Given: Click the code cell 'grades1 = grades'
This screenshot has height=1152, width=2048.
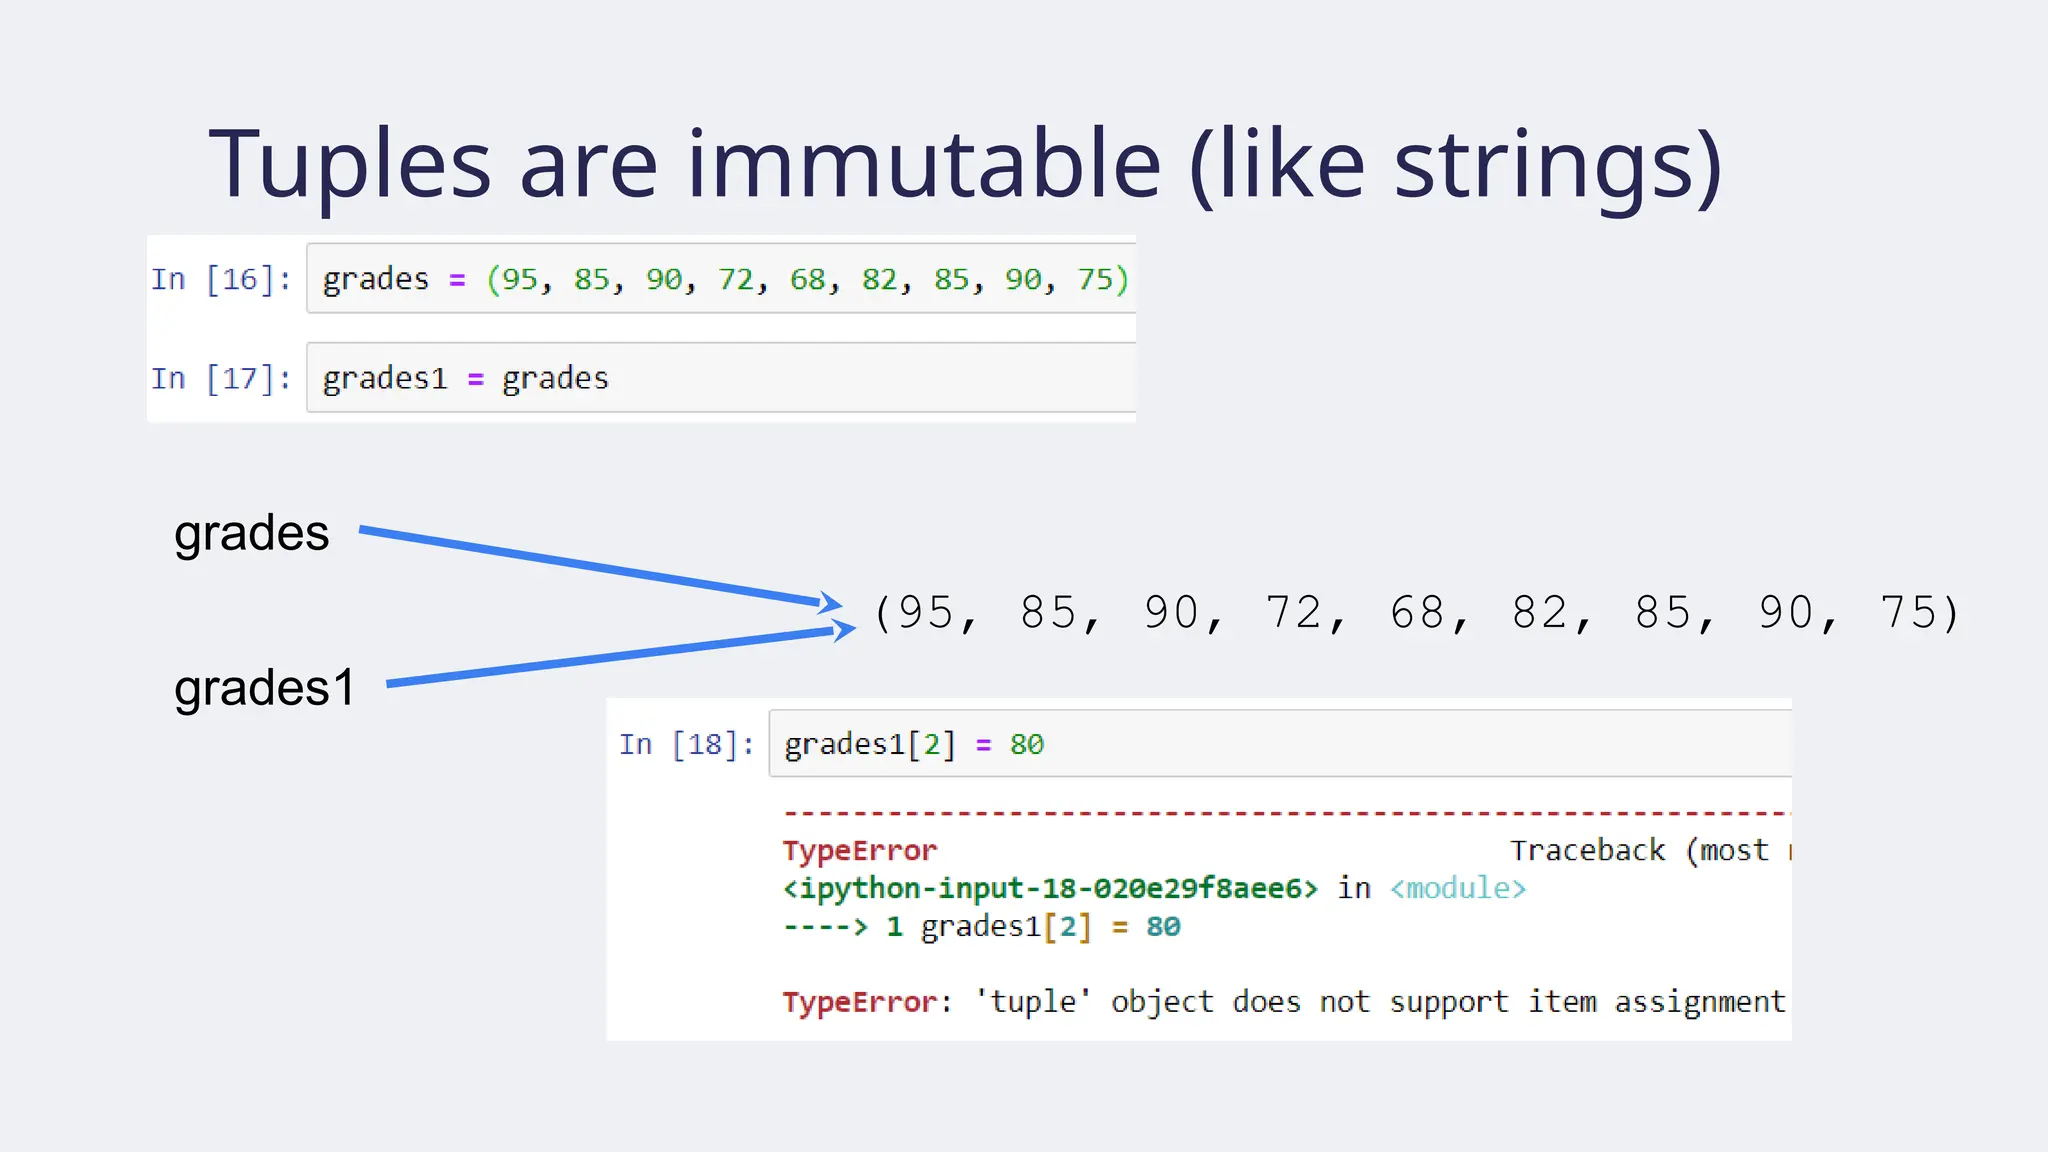Looking at the screenshot, I should click(721, 377).
